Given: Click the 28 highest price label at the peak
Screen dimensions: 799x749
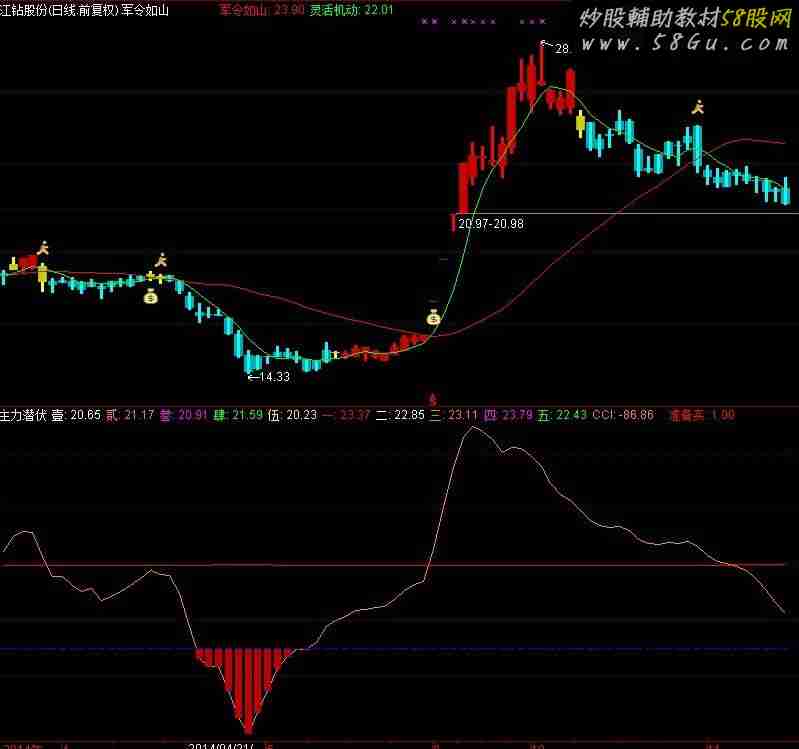Looking at the screenshot, I should (x=561, y=48).
